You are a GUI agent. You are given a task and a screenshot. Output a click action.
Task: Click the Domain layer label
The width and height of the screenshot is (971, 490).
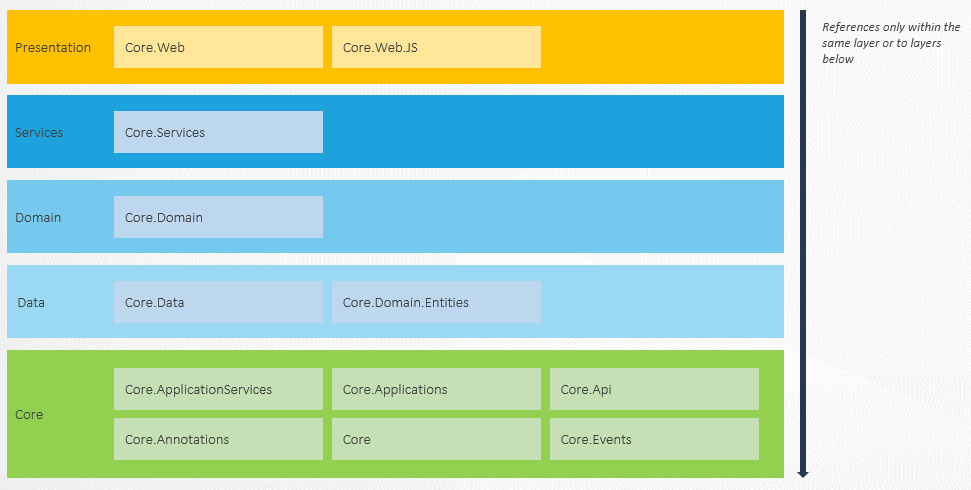point(38,217)
